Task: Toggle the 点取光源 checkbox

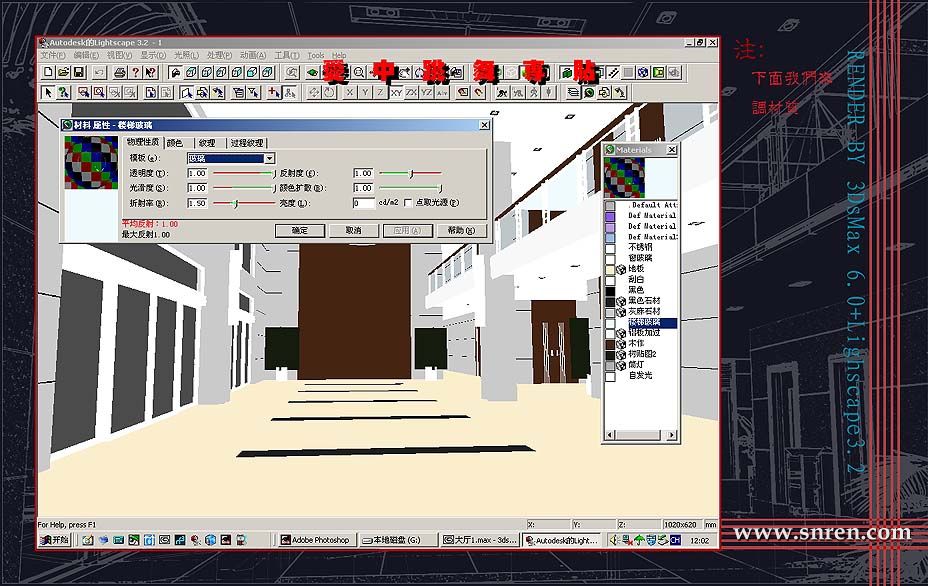Action: [x=408, y=203]
